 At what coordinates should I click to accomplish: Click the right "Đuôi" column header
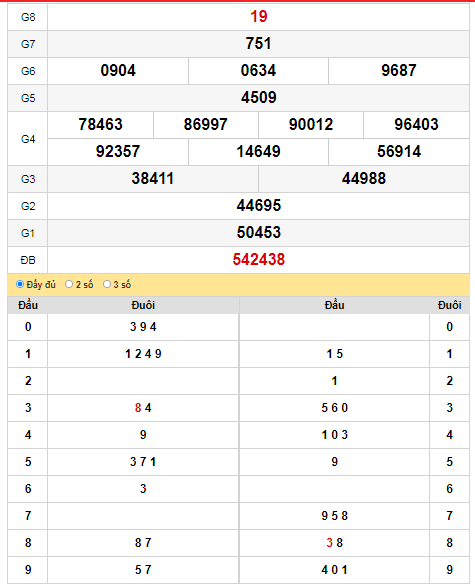pos(450,305)
